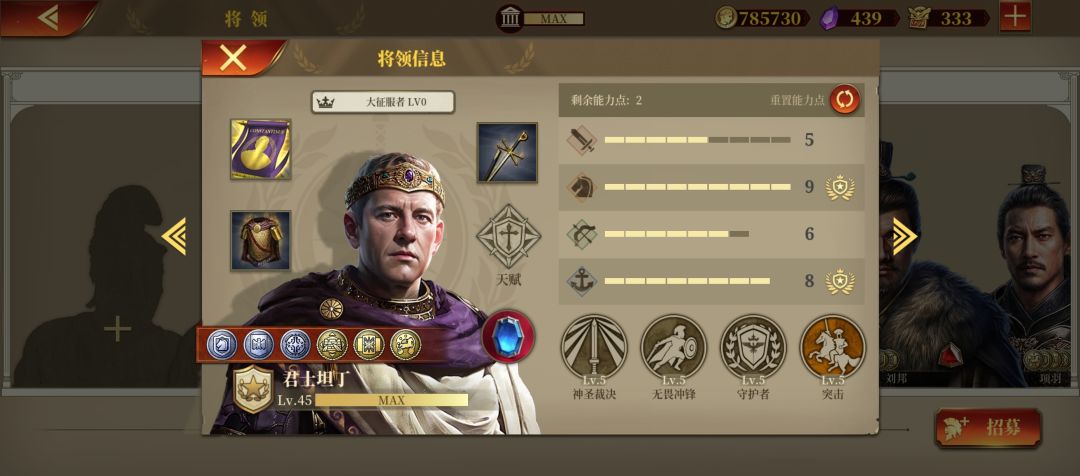Show next general with right chevron arrow
The height and width of the screenshot is (476, 1080).
click(904, 236)
